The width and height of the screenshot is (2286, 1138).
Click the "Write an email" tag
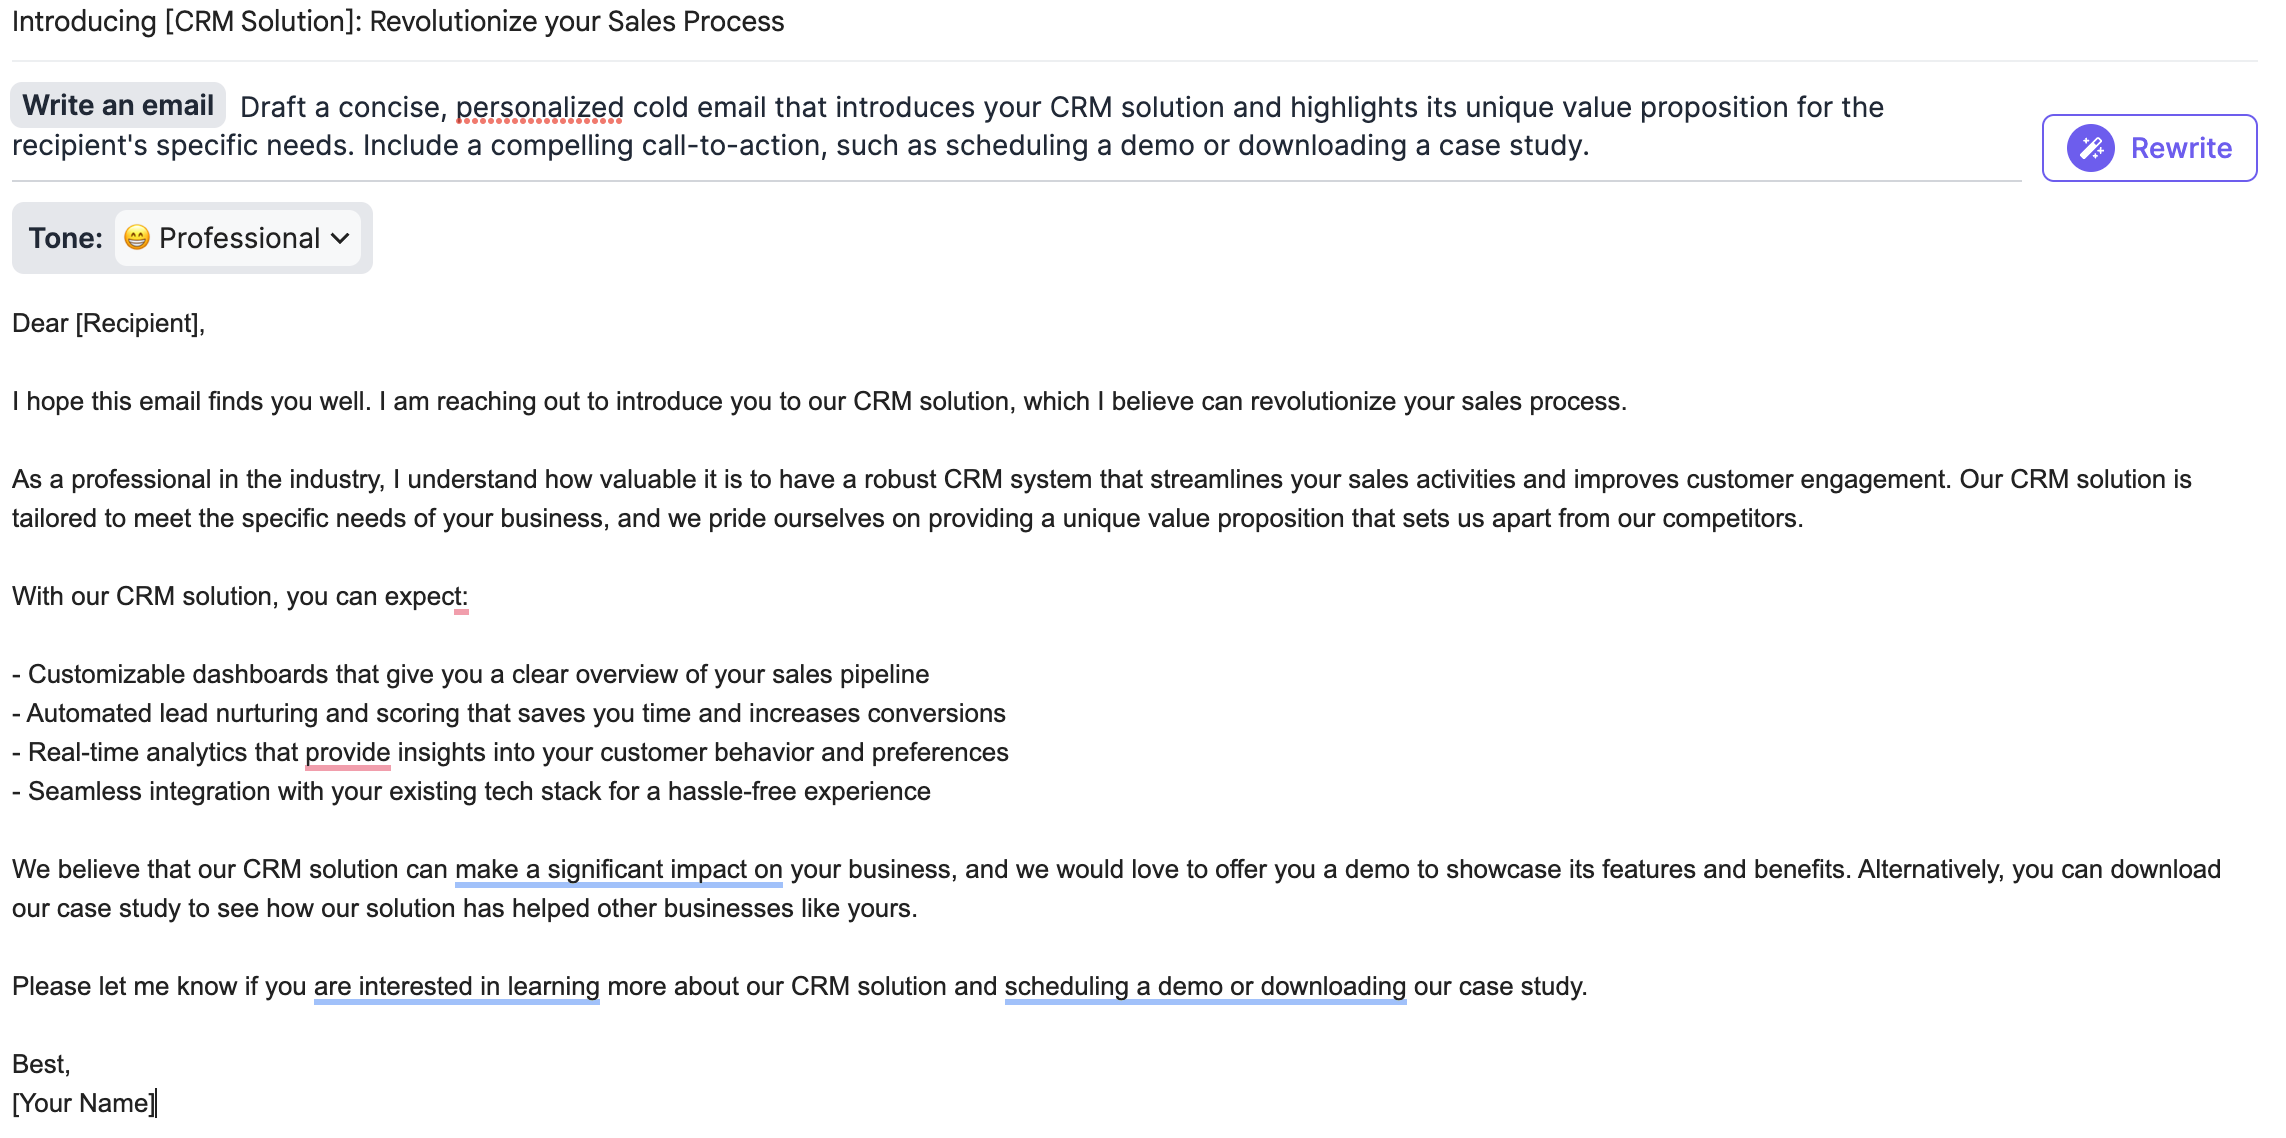click(x=118, y=105)
